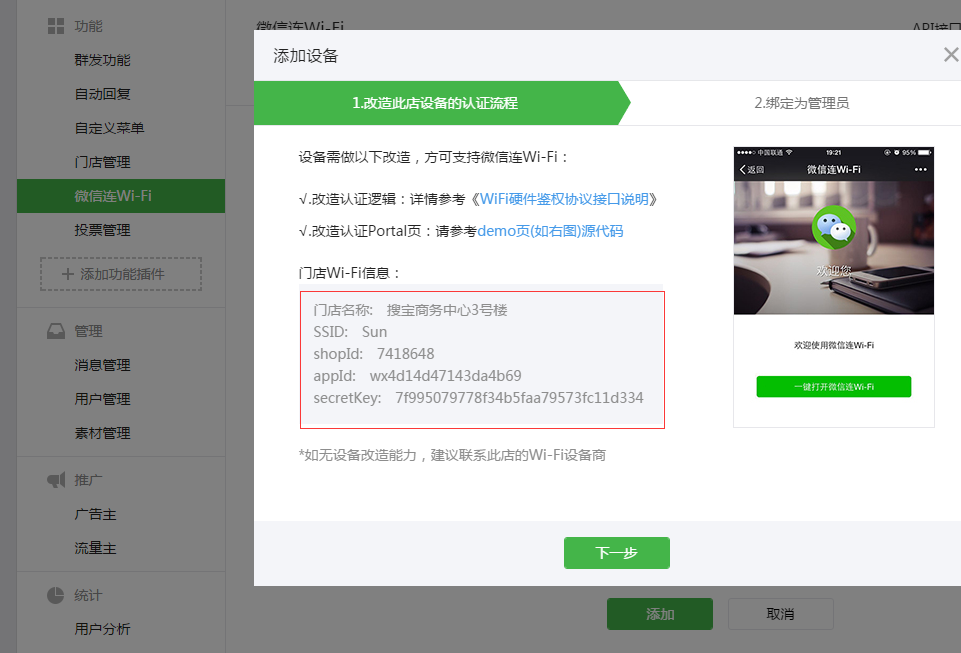
Task: Open 自定义菜单 in the sidebar
Action: (109, 128)
